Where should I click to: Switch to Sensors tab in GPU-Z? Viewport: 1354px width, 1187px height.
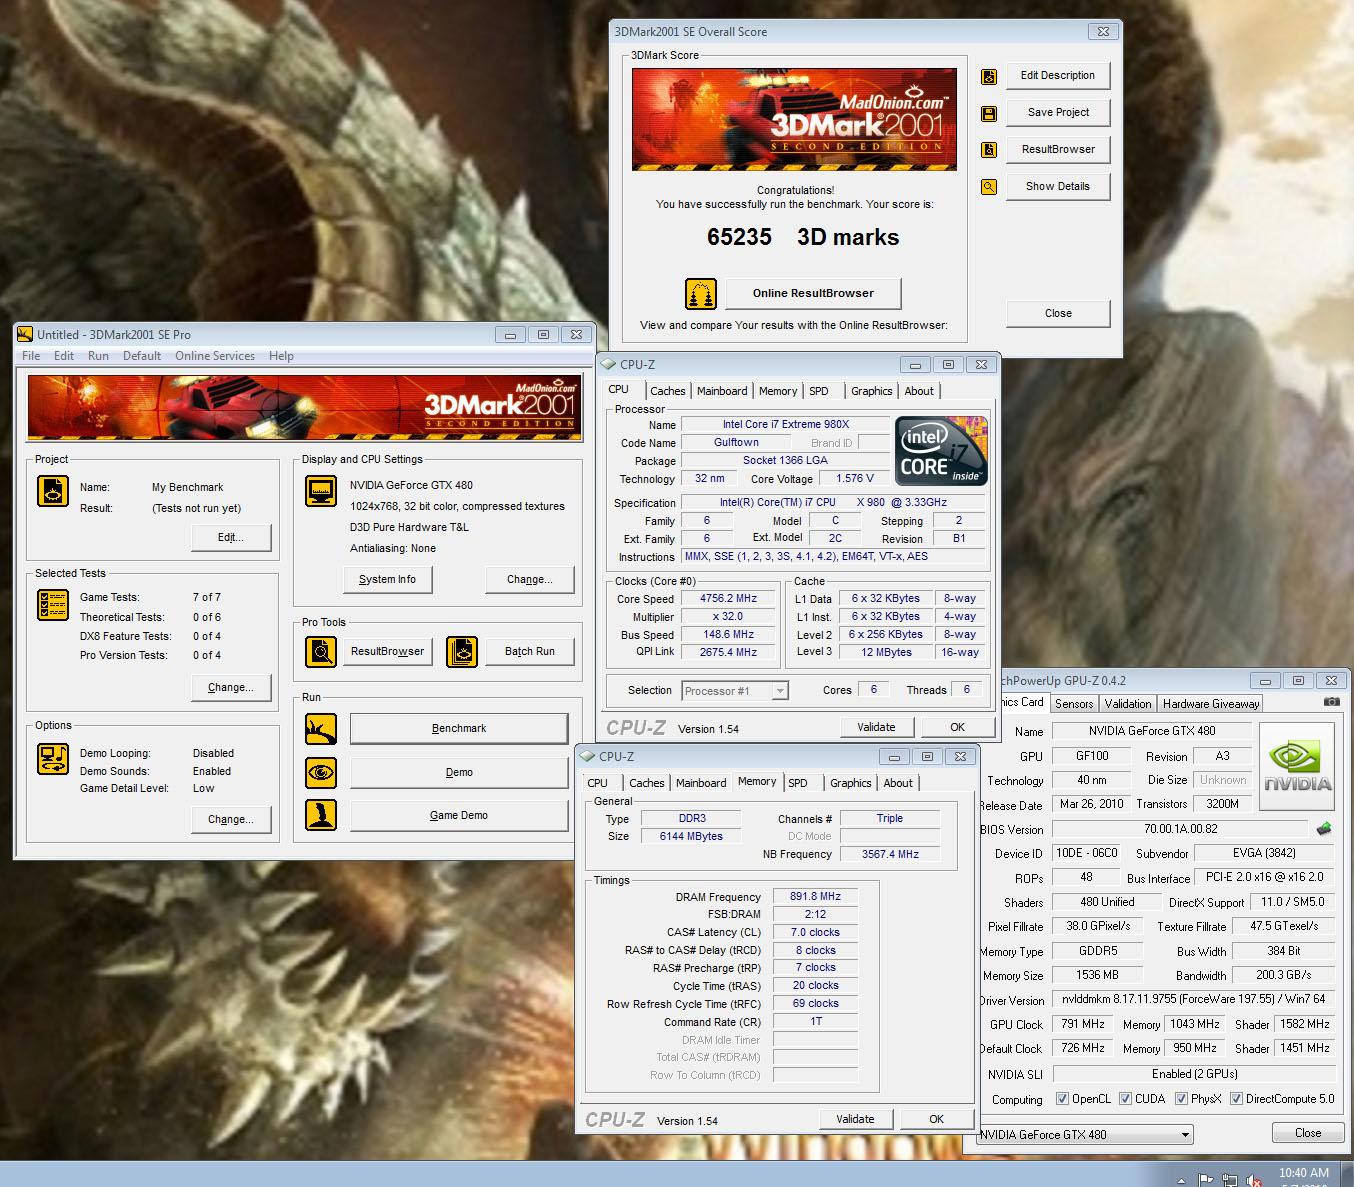coord(1074,704)
